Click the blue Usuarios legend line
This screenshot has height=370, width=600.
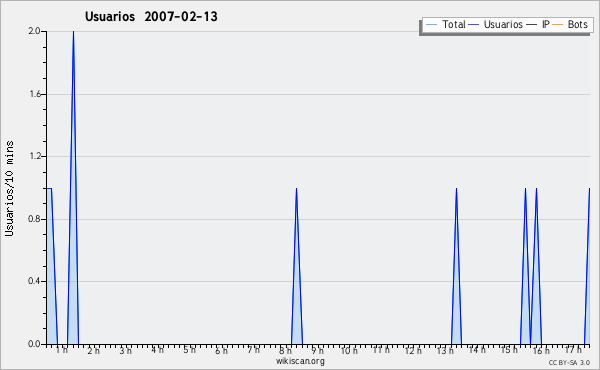click(474, 25)
